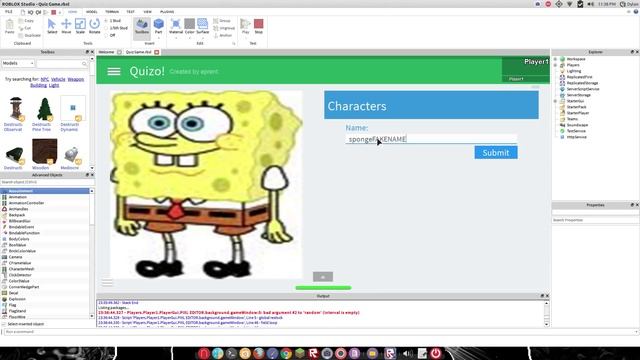Switch to the PLUGINS ribbon tab

(x=167, y=12)
